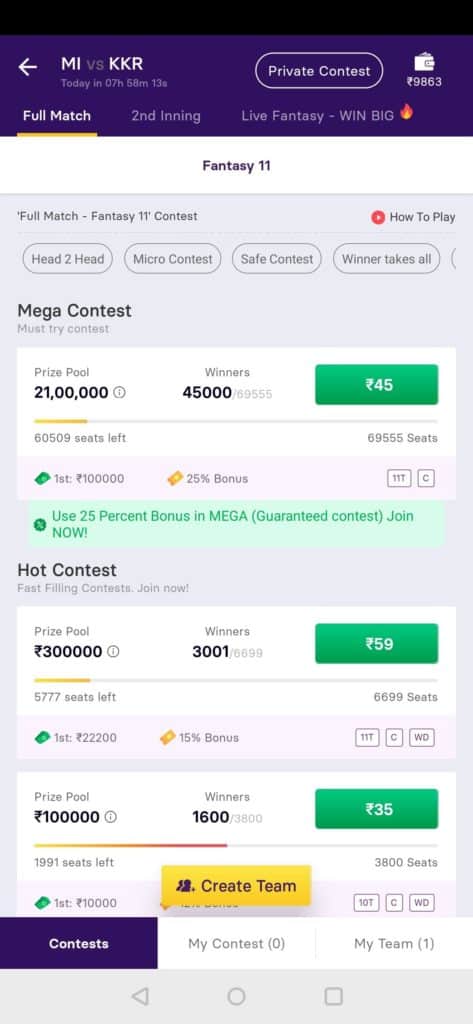The height and width of the screenshot is (1024, 473).
Task: Tap info icon next to ₹300000 prize pool
Action: click(113, 652)
